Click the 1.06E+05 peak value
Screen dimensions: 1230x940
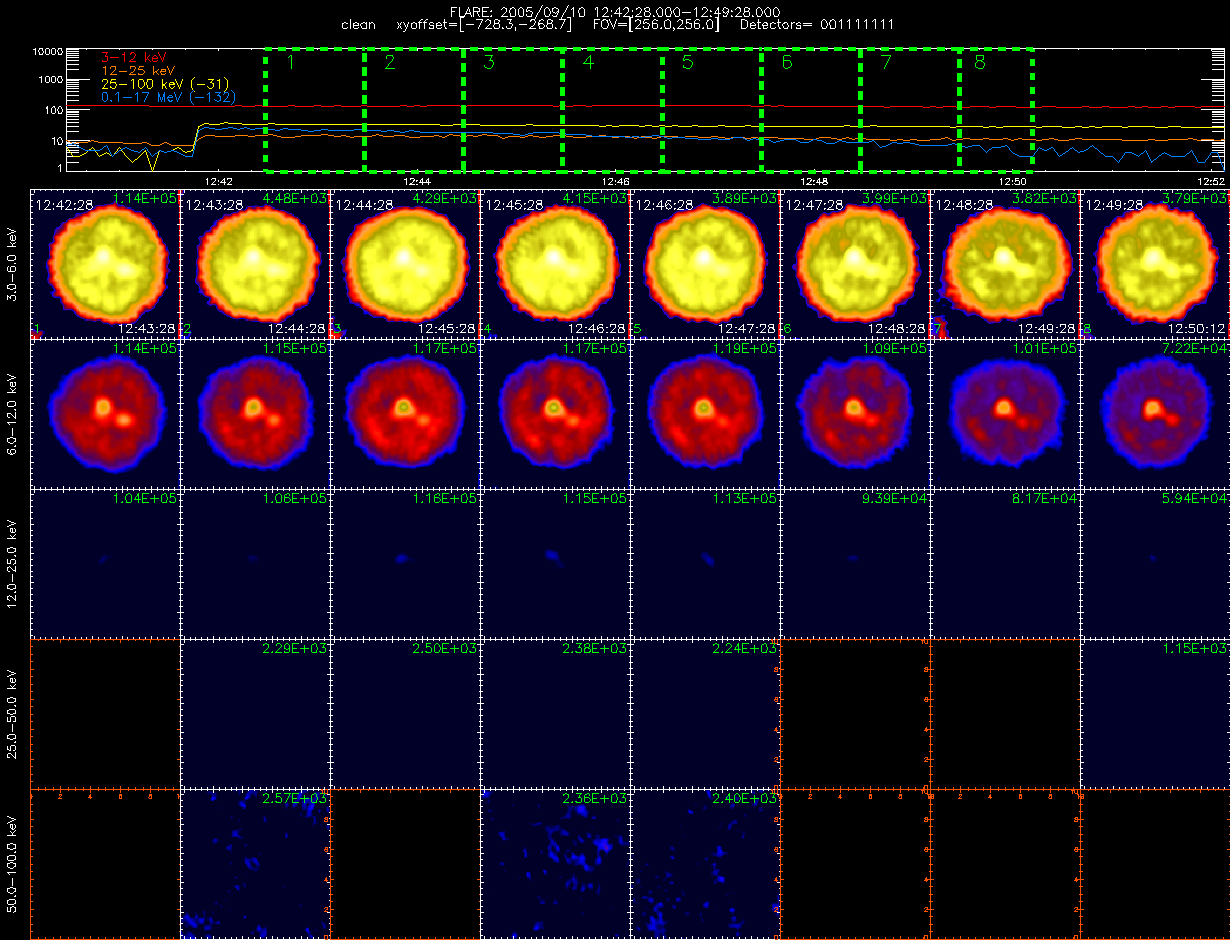[295, 498]
